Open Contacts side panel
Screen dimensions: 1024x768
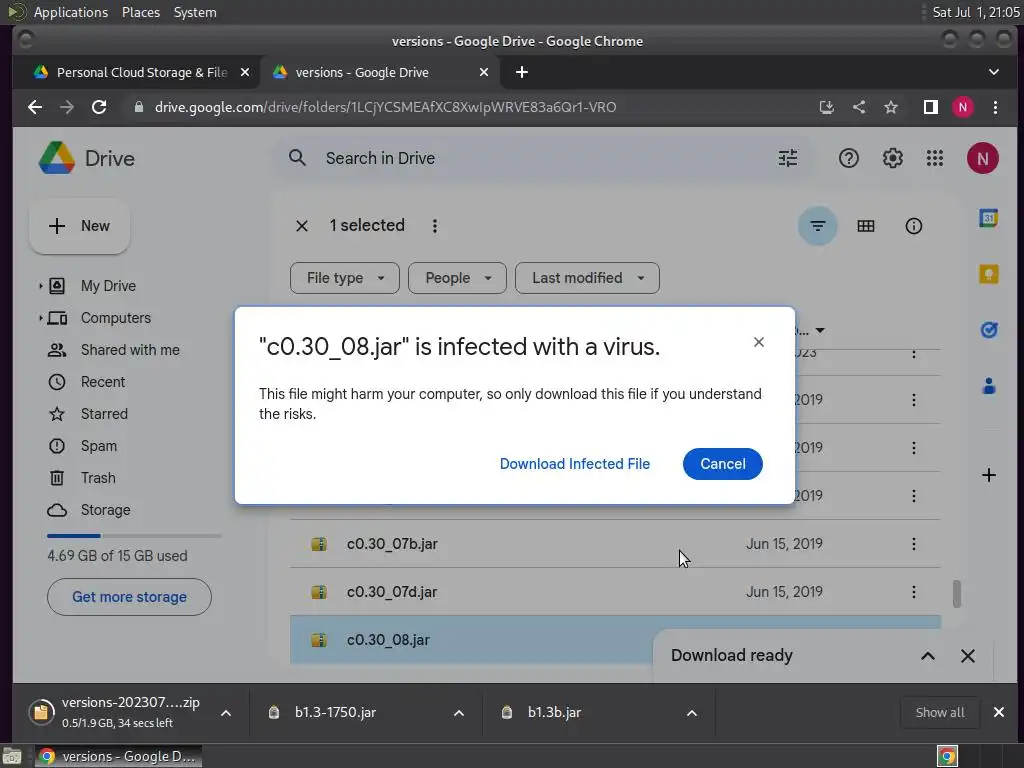click(x=988, y=387)
